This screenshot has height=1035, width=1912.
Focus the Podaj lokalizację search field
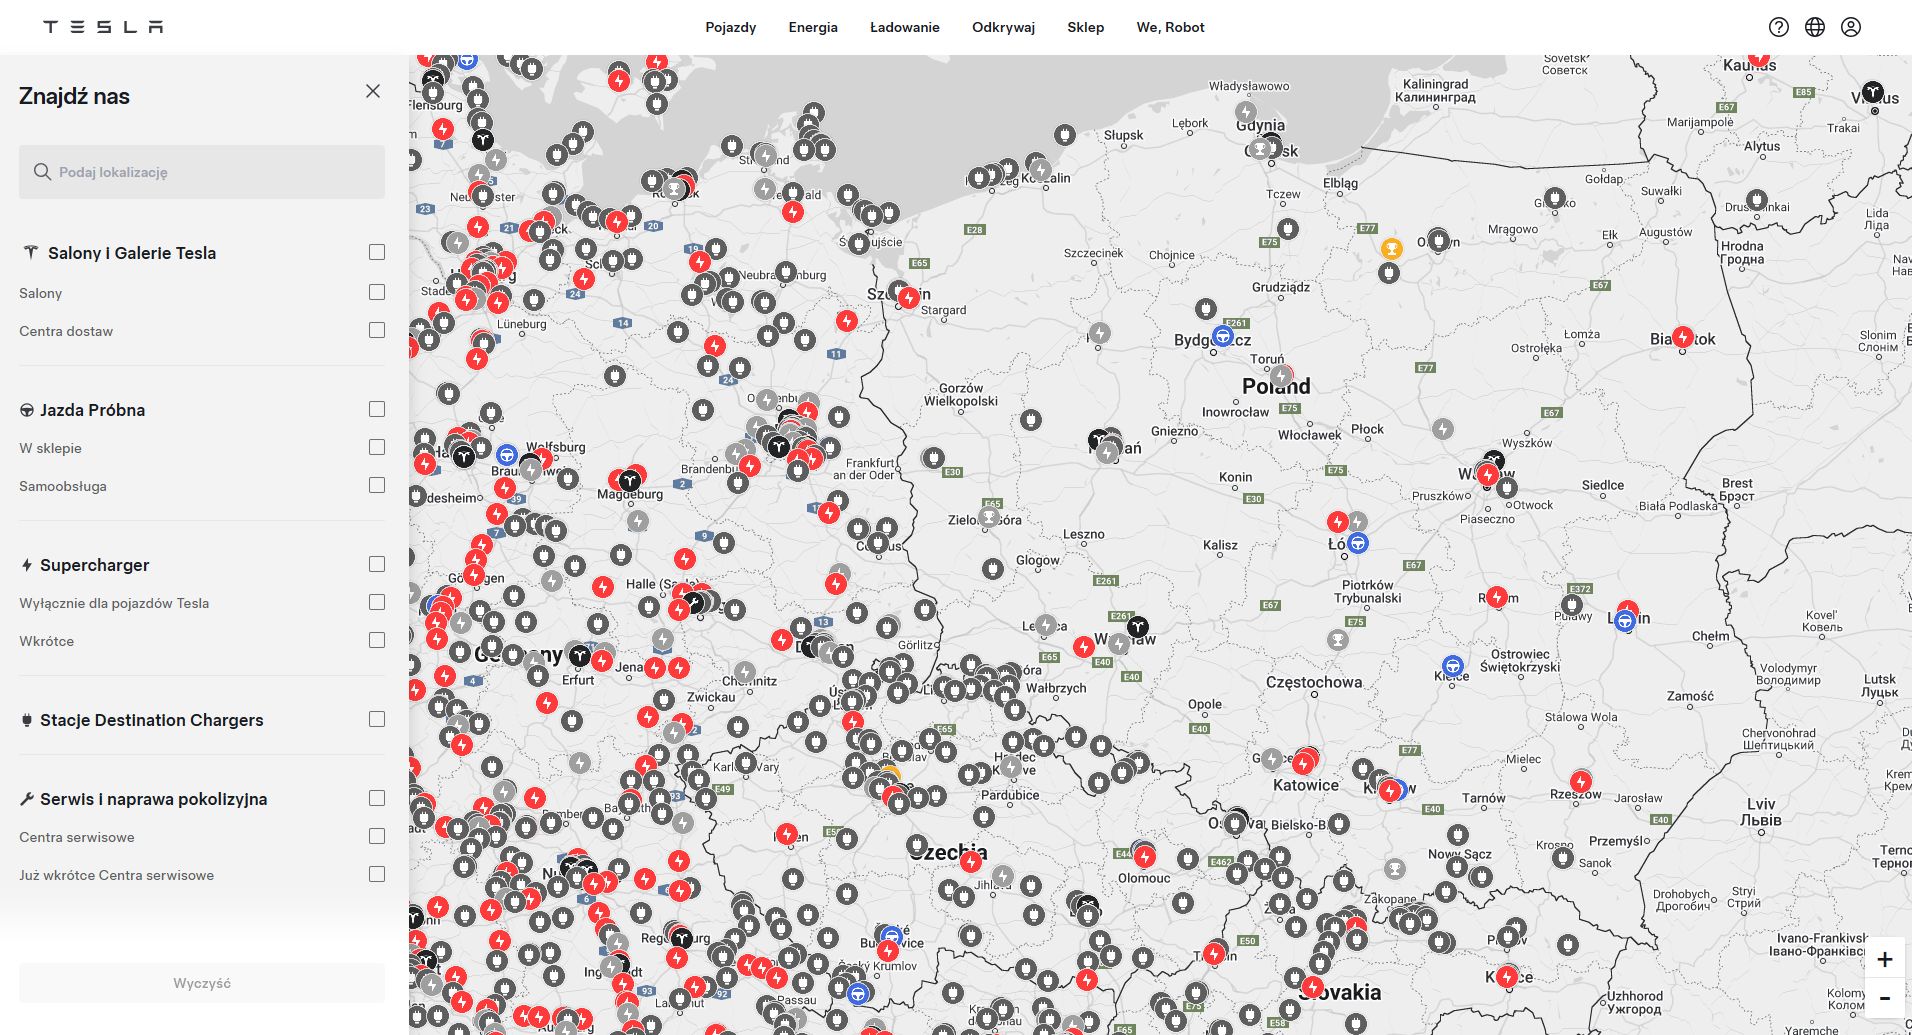(x=202, y=172)
